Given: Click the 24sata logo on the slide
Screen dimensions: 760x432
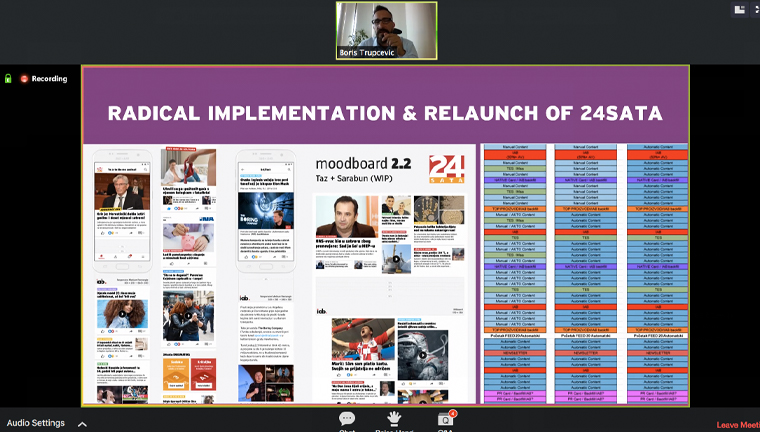Looking at the screenshot, I should tap(446, 169).
